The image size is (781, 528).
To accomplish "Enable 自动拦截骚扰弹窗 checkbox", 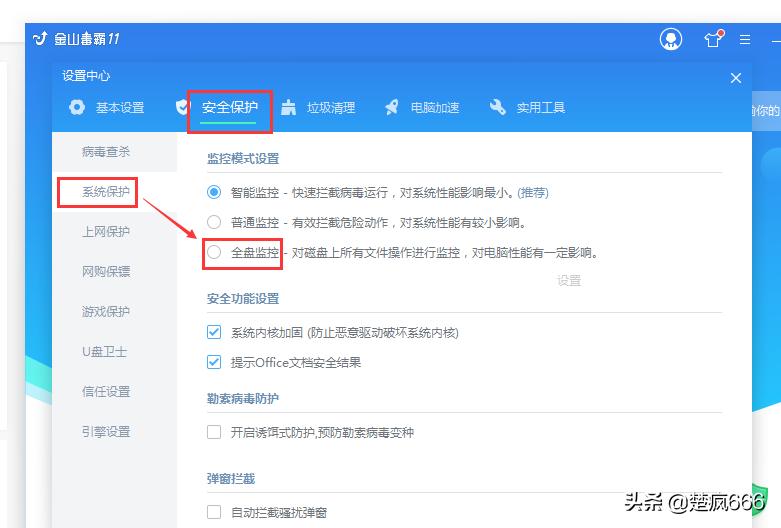I will [x=214, y=512].
